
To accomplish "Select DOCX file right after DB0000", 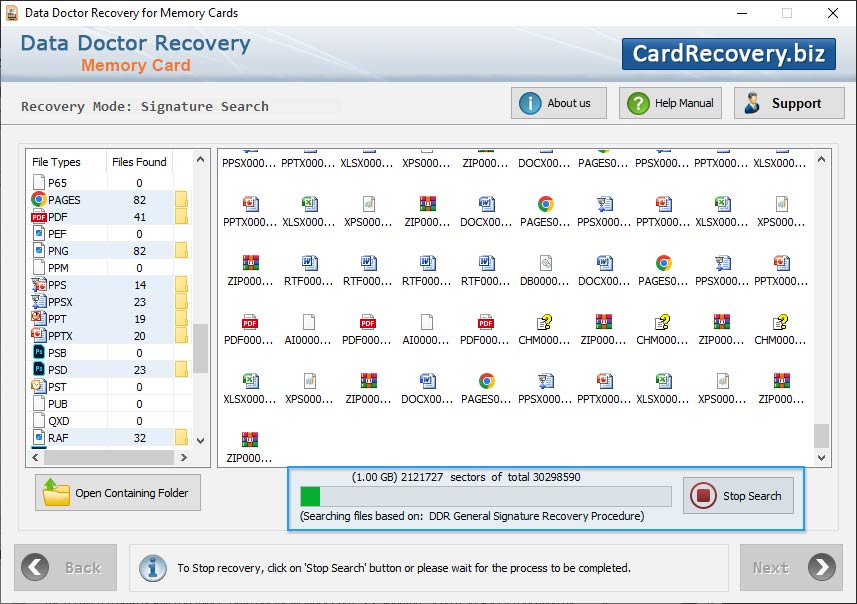I will [604, 263].
